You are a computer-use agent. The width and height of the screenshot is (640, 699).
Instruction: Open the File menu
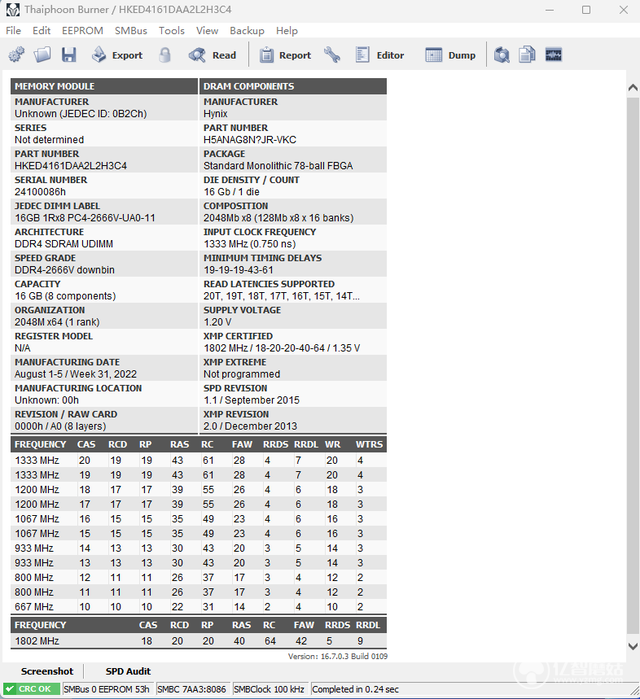13,31
